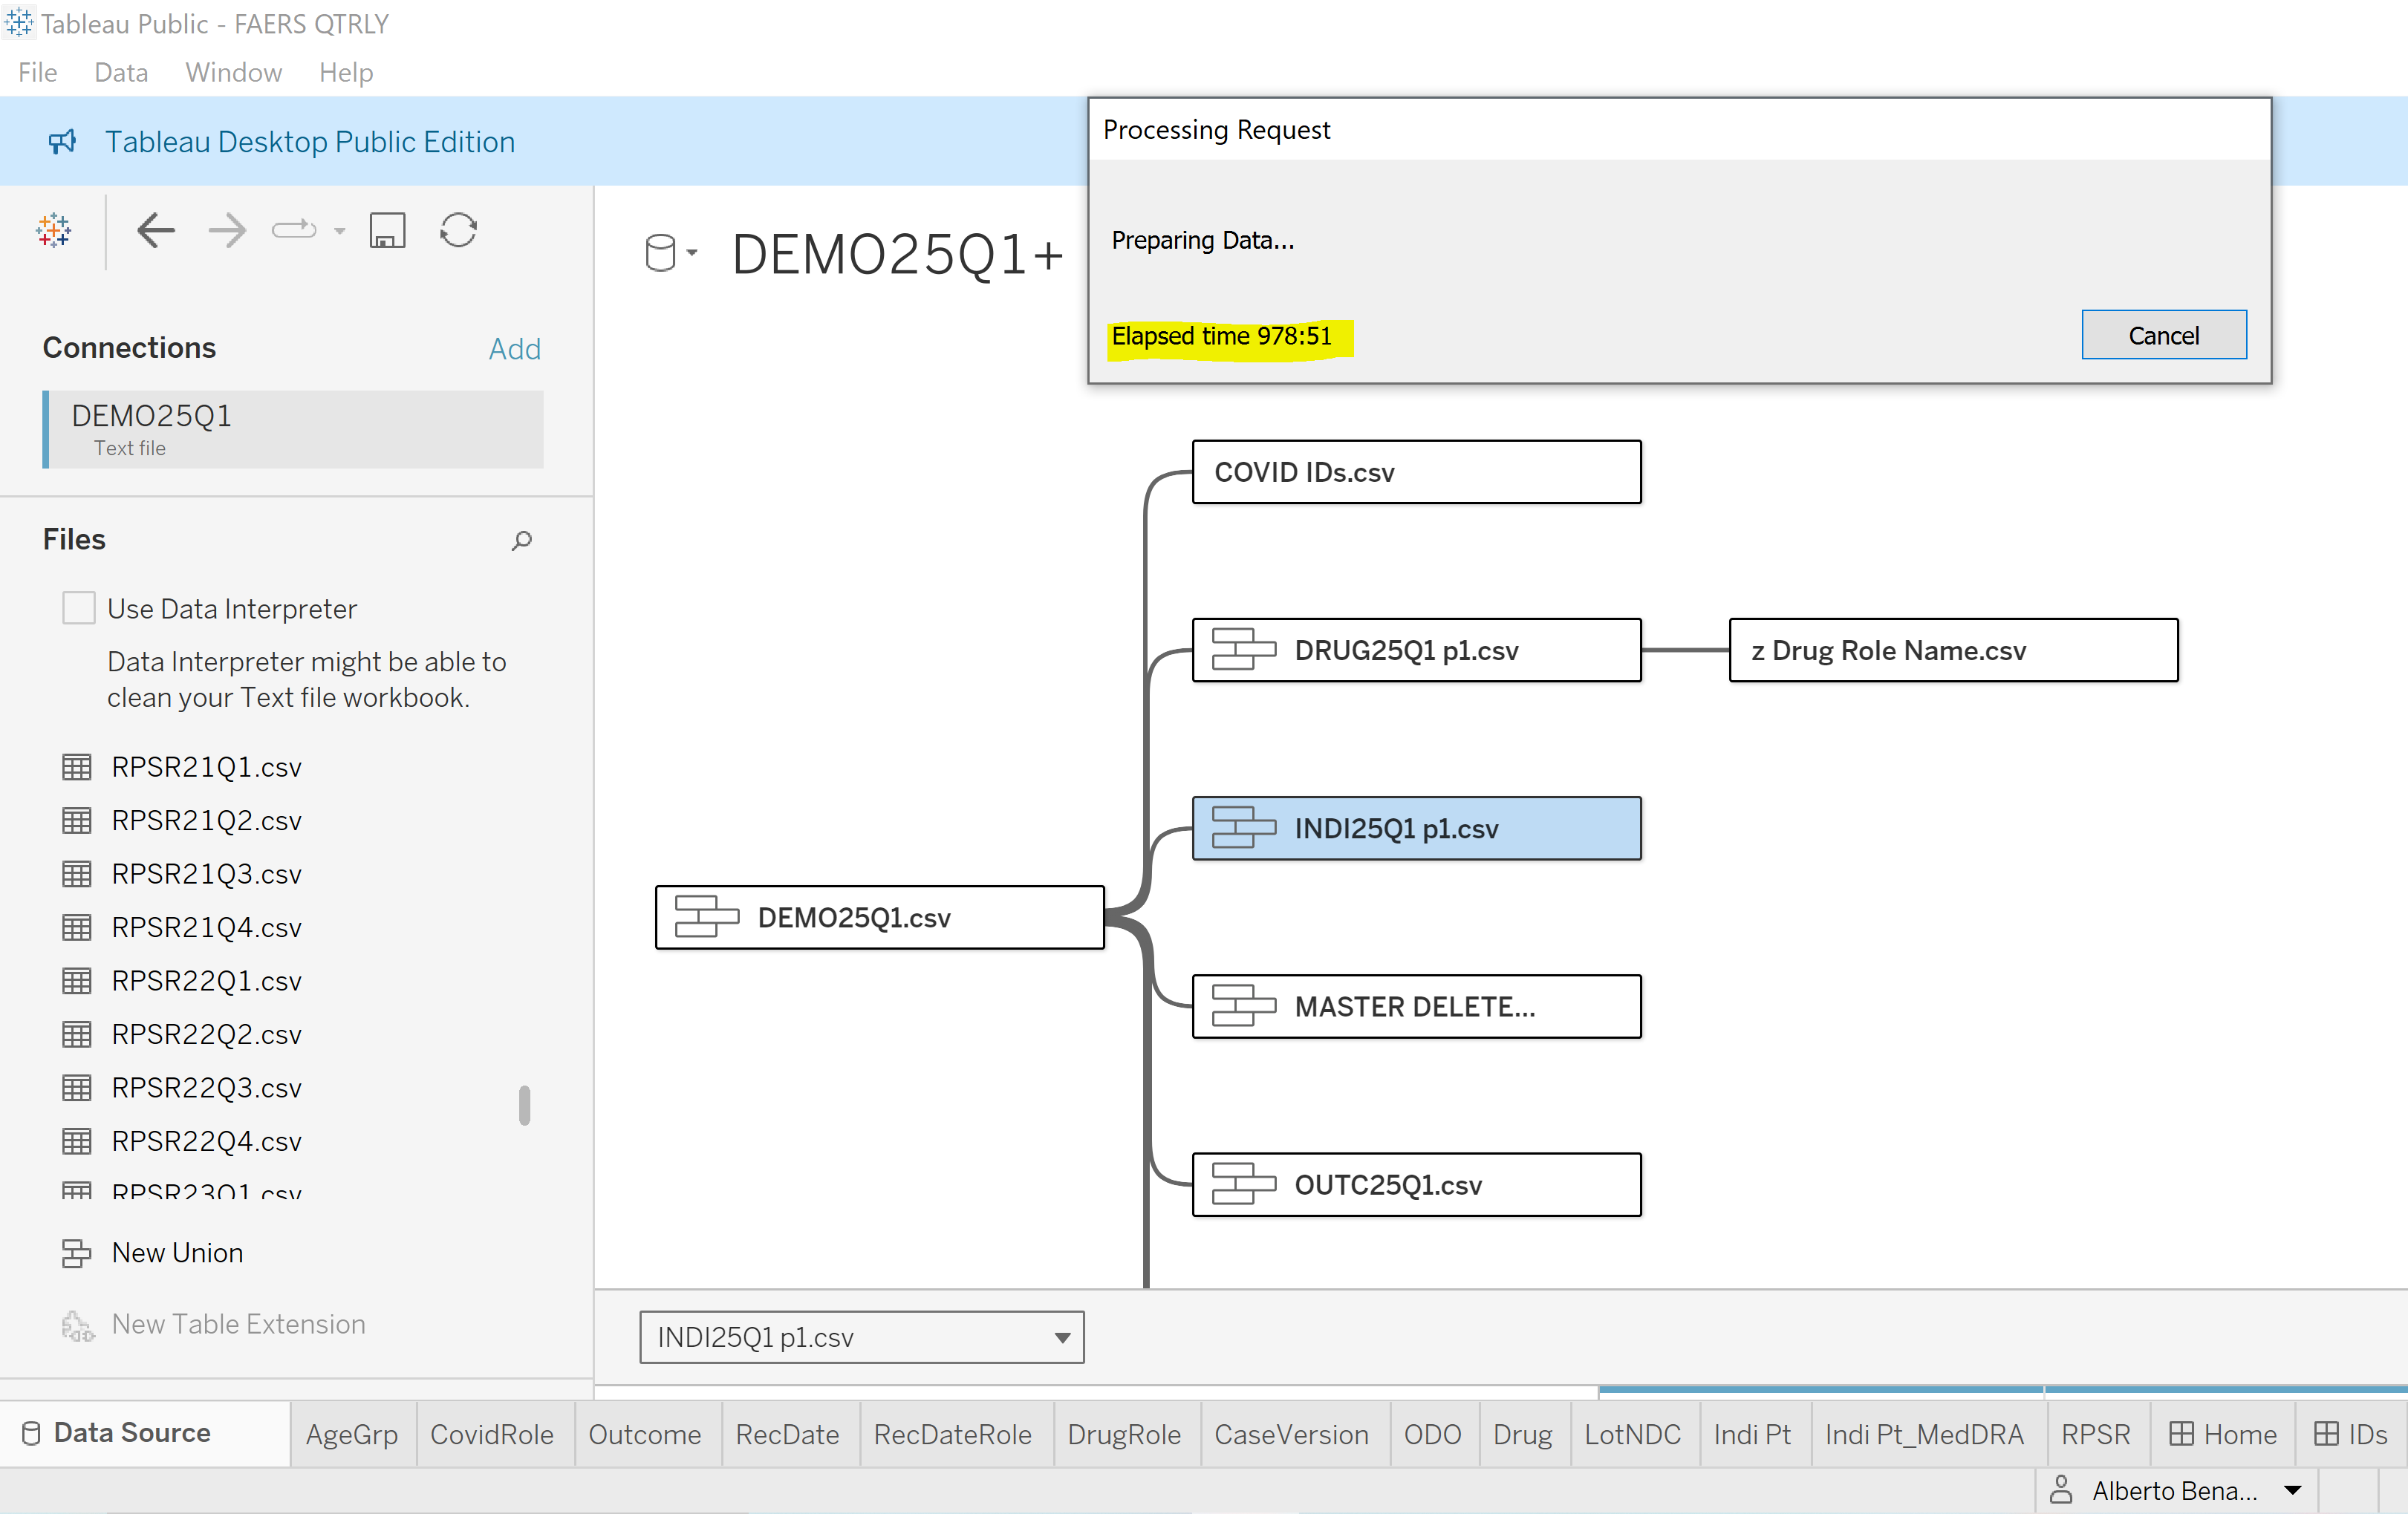Refresh the data source with the circular arrow icon
The width and height of the screenshot is (2408, 1514).
pos(458,230)
